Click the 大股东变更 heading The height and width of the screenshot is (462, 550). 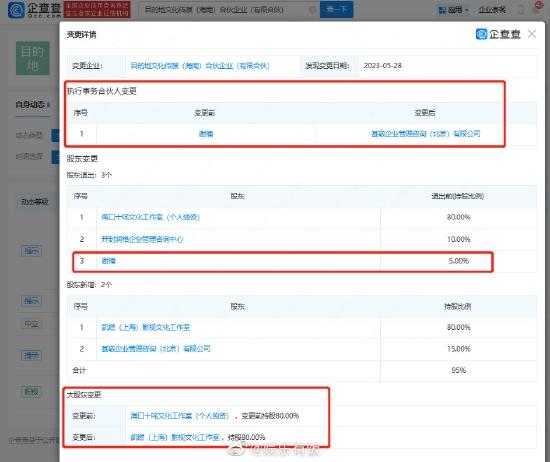coord(84,395)
